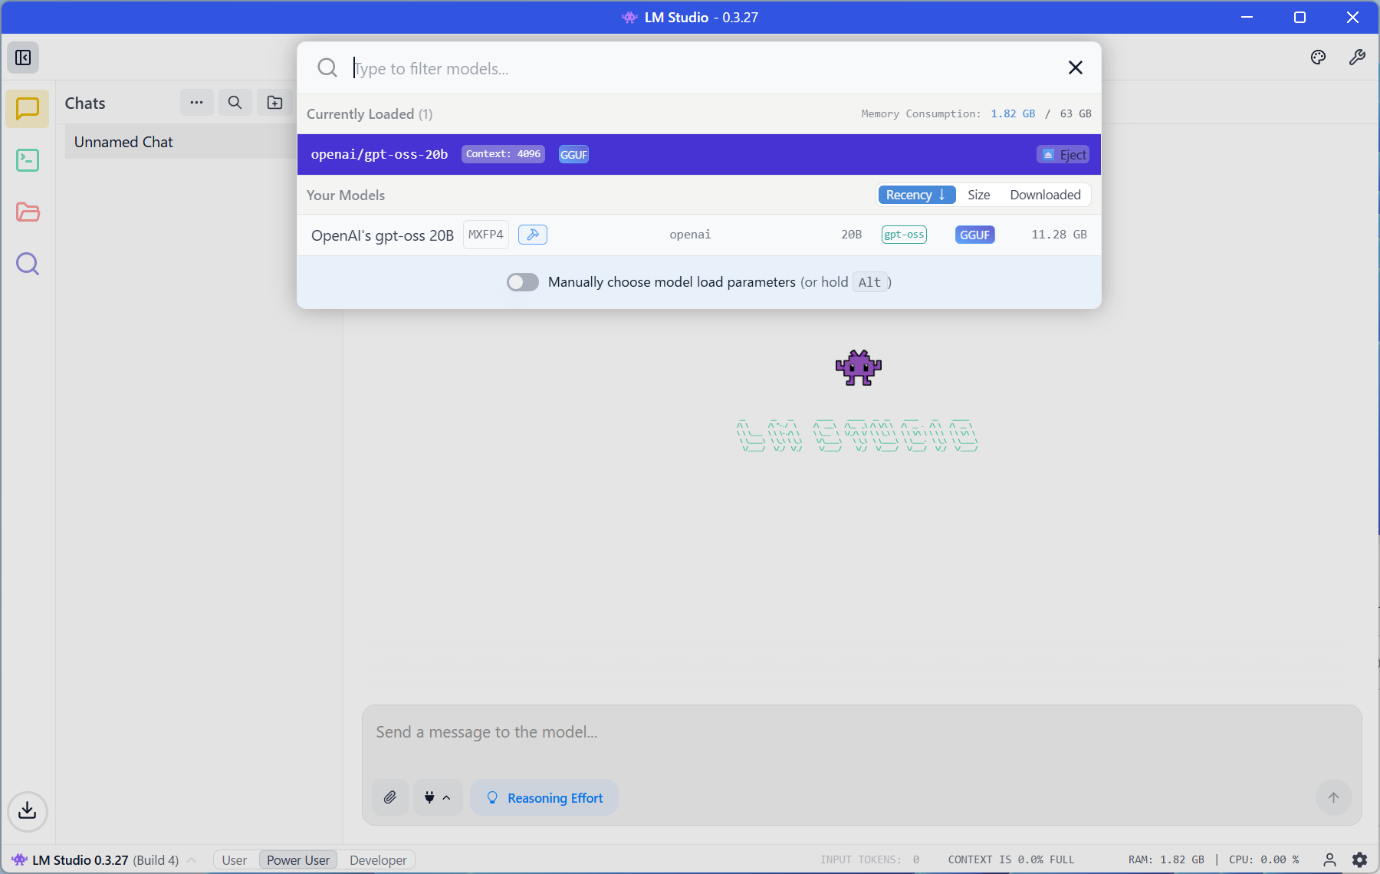The height and width of the screenshot is (874, 1380).
Task: Click the Memory Consumption readout
Action: coord(976,114)
